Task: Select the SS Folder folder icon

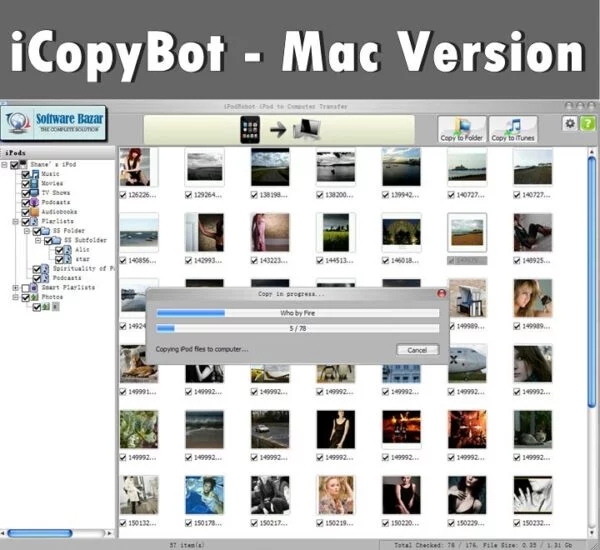Action: pos(46,231)
